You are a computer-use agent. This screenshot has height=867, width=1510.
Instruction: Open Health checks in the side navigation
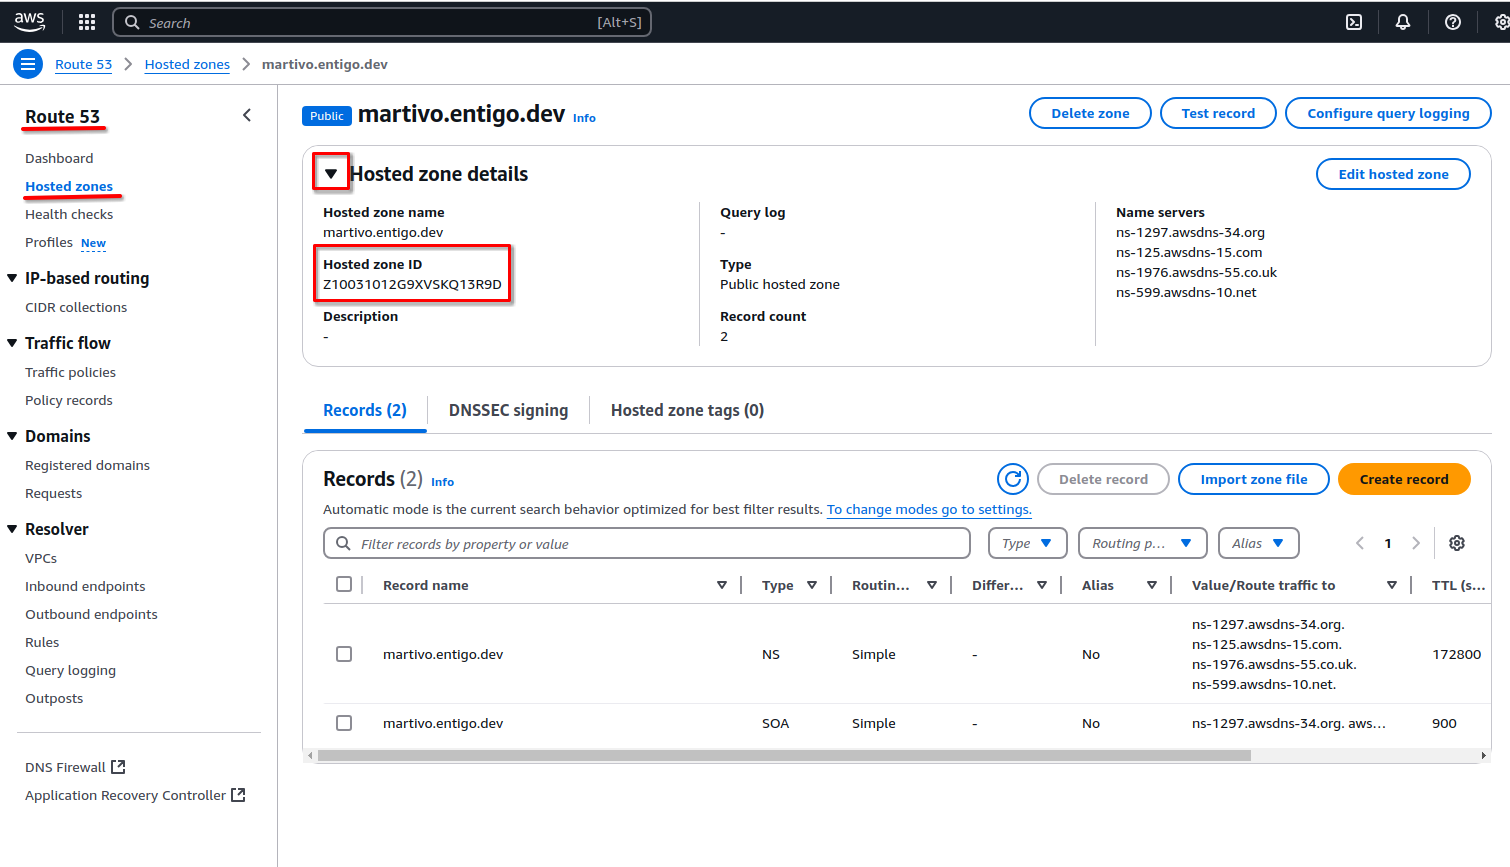[69, 214]
